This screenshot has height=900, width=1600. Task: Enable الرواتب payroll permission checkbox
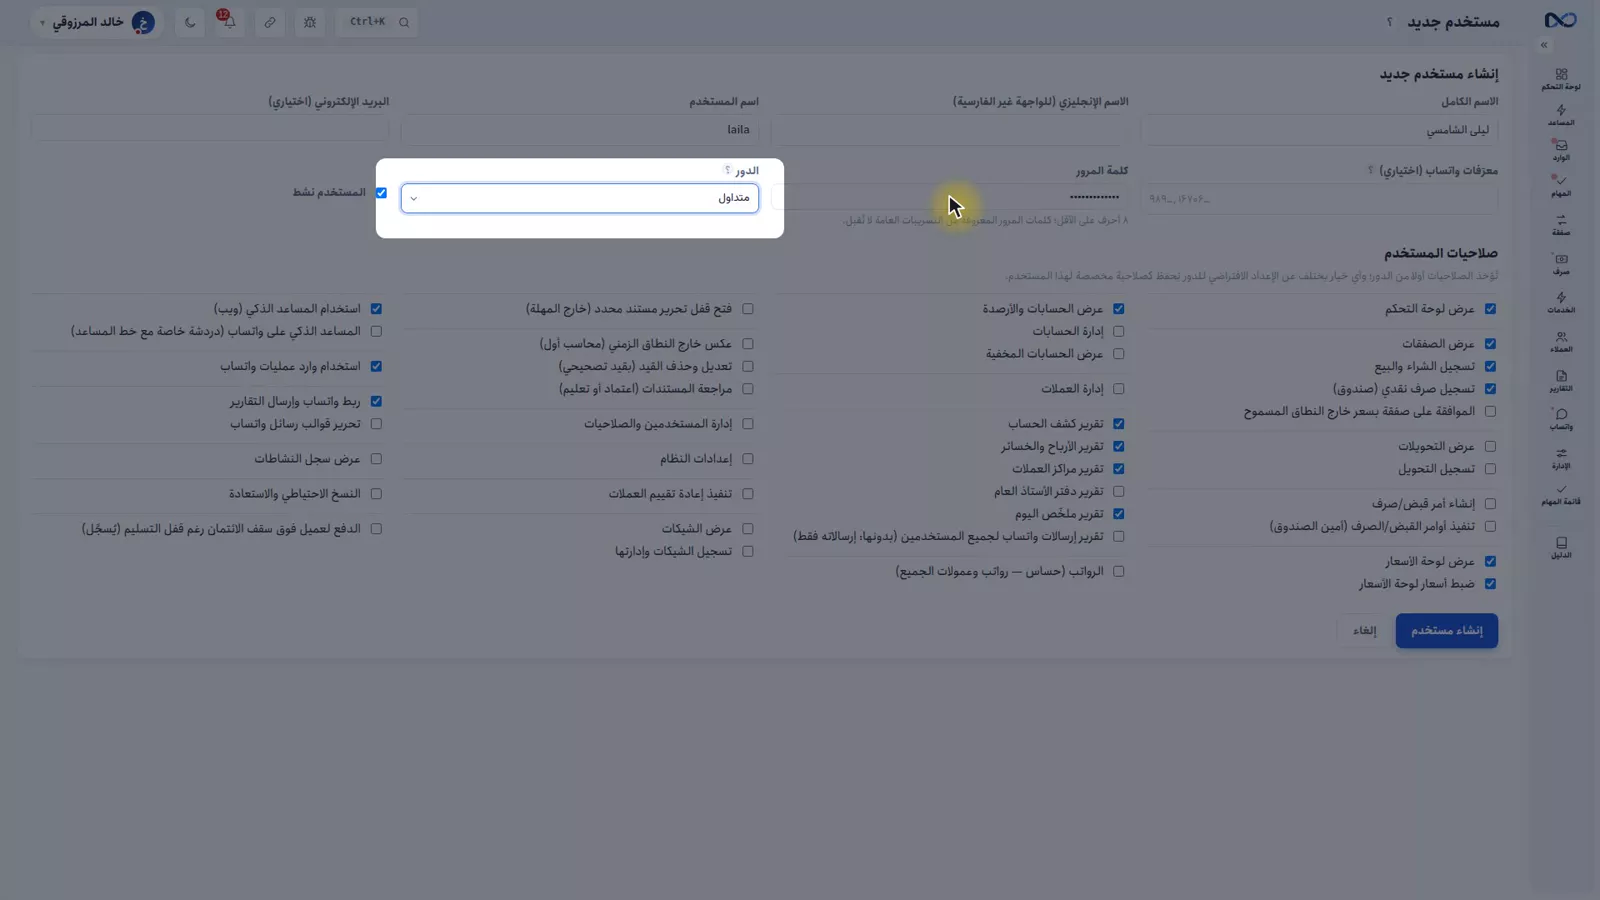[x=1118, y=572]
